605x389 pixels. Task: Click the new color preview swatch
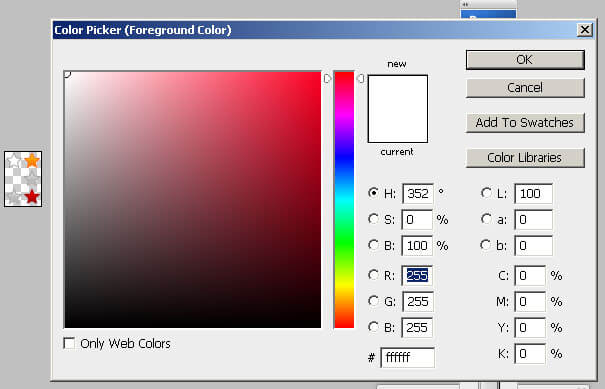[398, 92]
